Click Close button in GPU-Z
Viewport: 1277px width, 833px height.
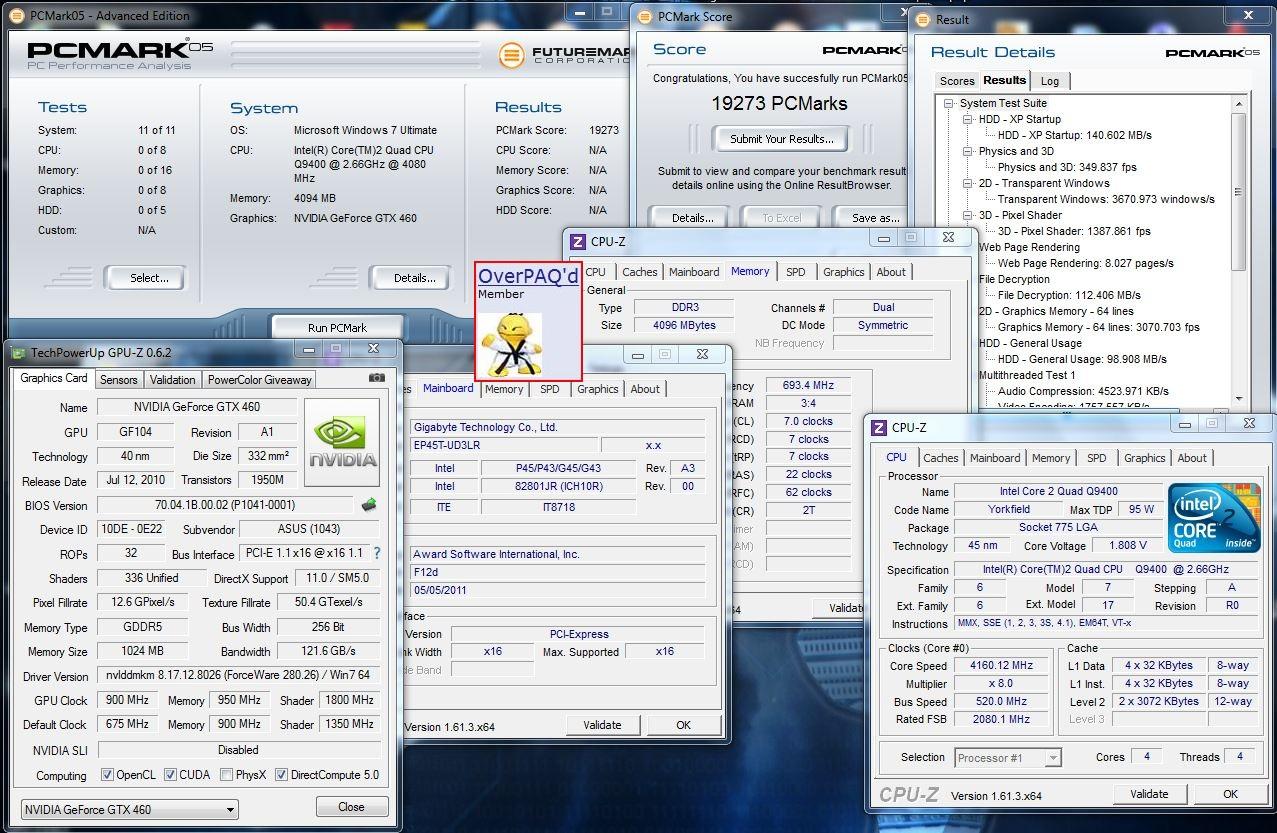351,807
